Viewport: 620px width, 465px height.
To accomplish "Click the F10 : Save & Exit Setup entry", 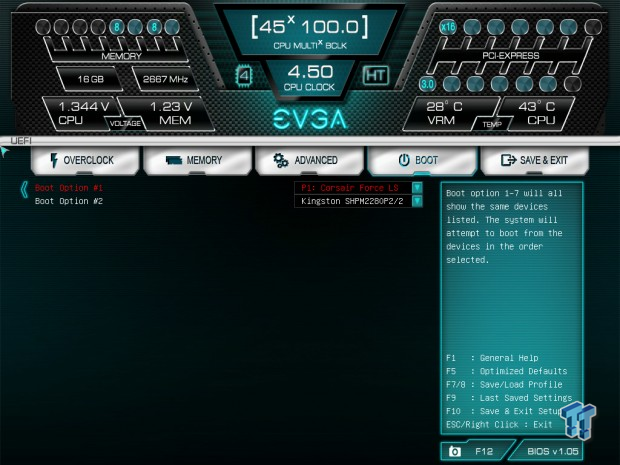I will pos(504,411).
